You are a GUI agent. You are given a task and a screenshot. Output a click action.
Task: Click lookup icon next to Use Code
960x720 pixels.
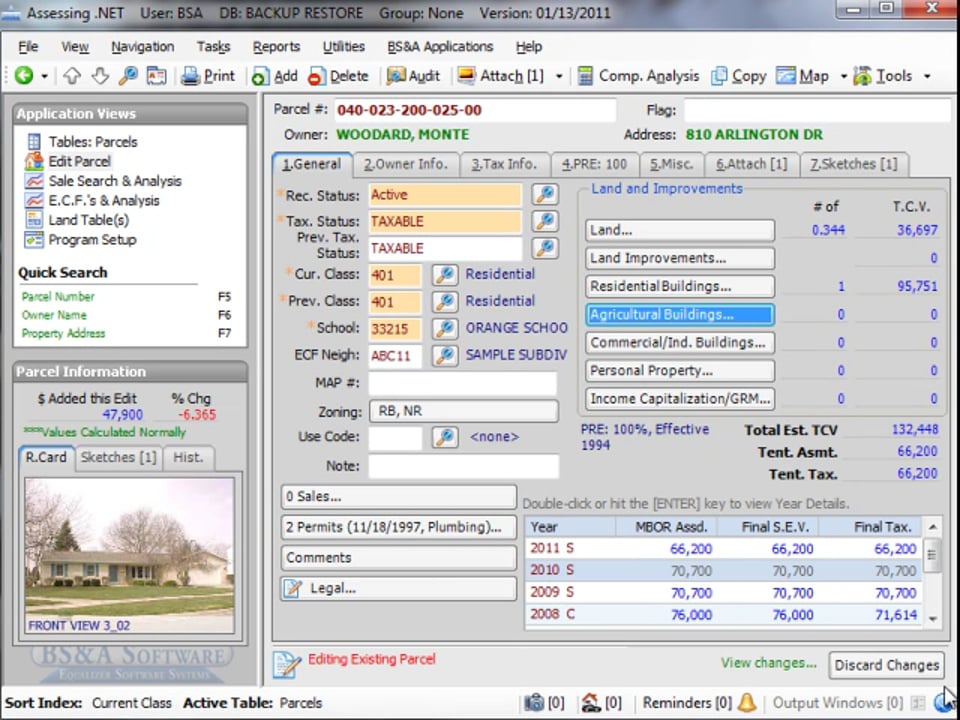pos(445,437)
